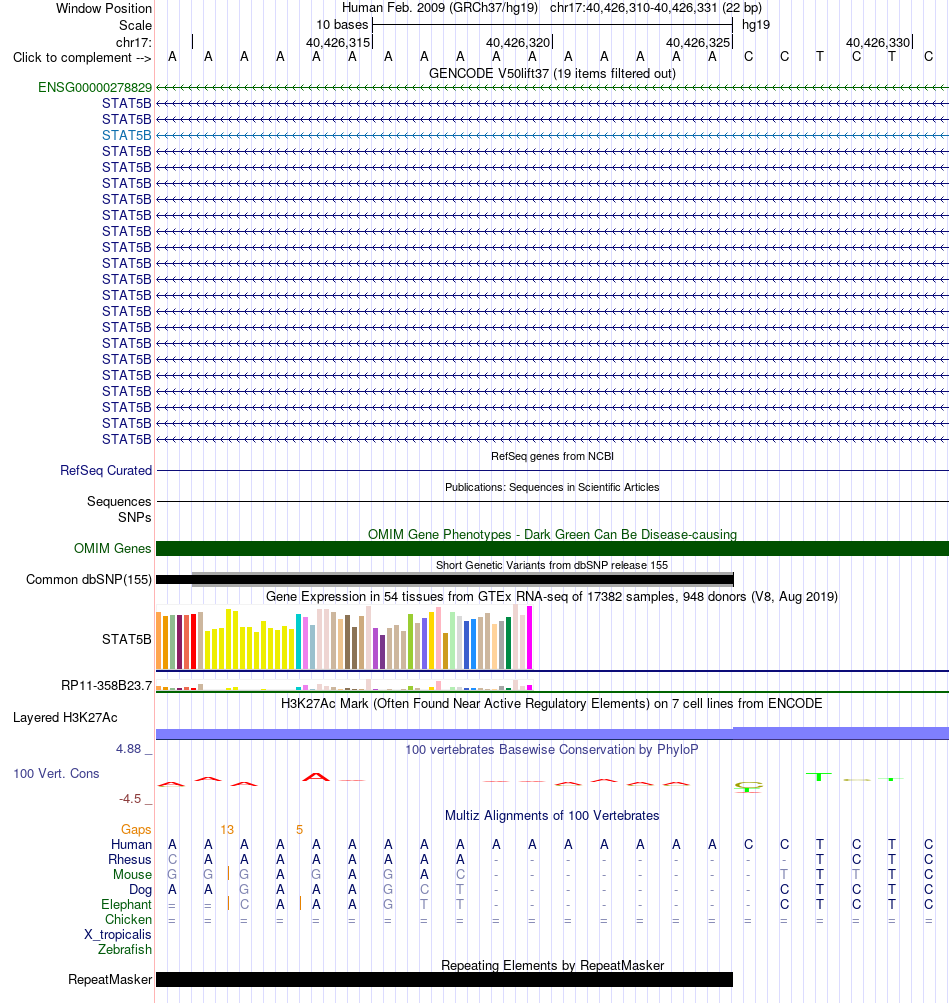This screenshot has width=950, height=1003.
Task: Click the gap count 13
Action: pyautogui.click(x=227, y=830)
